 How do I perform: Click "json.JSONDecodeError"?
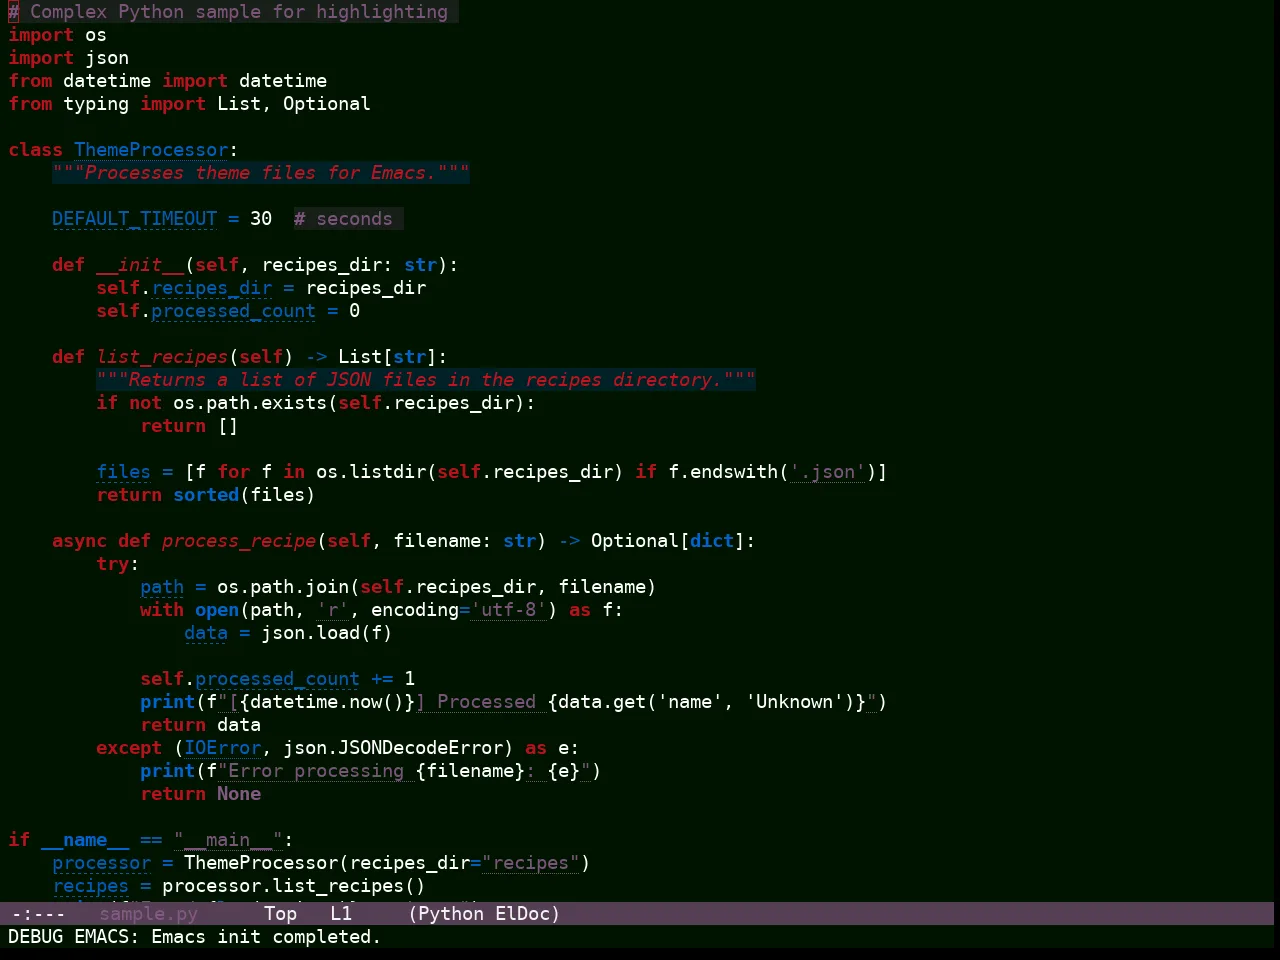(393, 748)
